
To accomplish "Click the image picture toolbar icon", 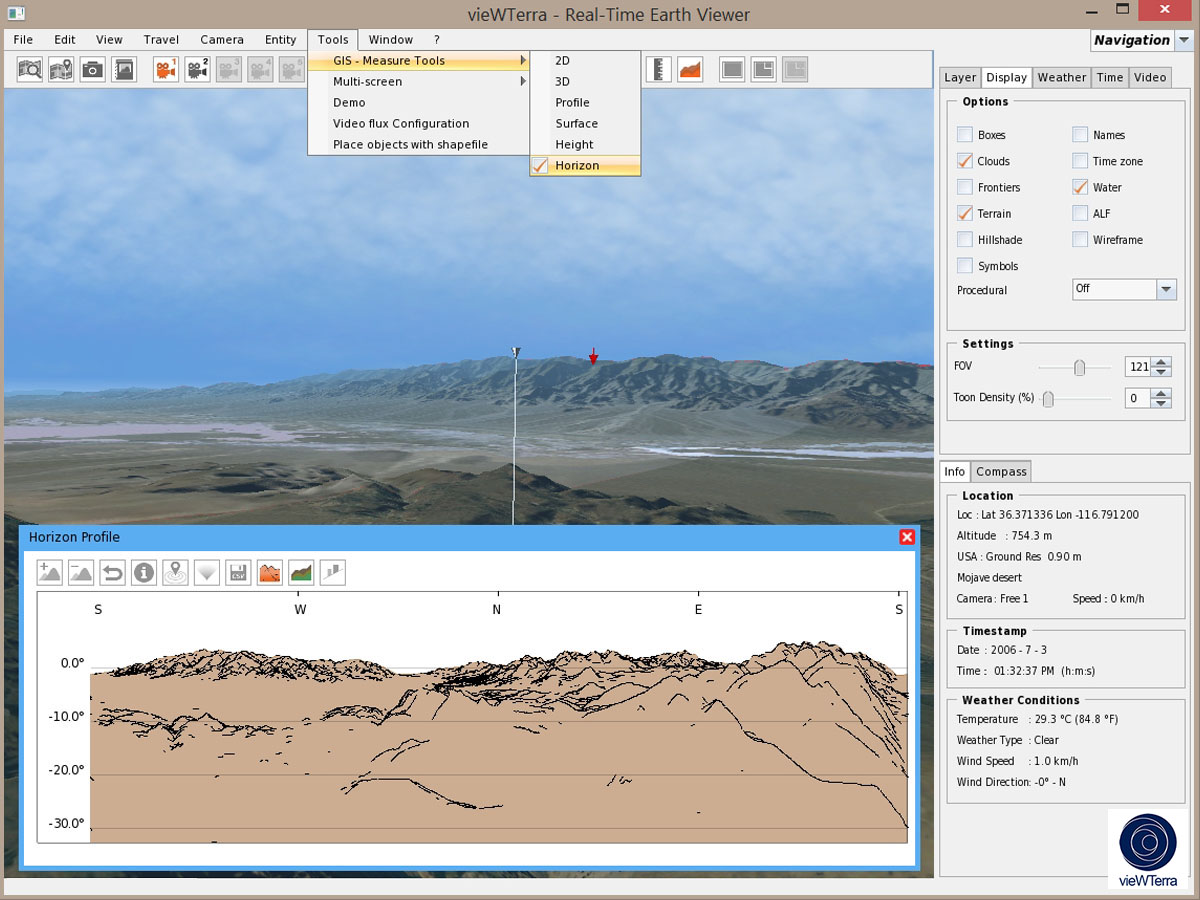I will pyautogui.click(x=123, y=69).
